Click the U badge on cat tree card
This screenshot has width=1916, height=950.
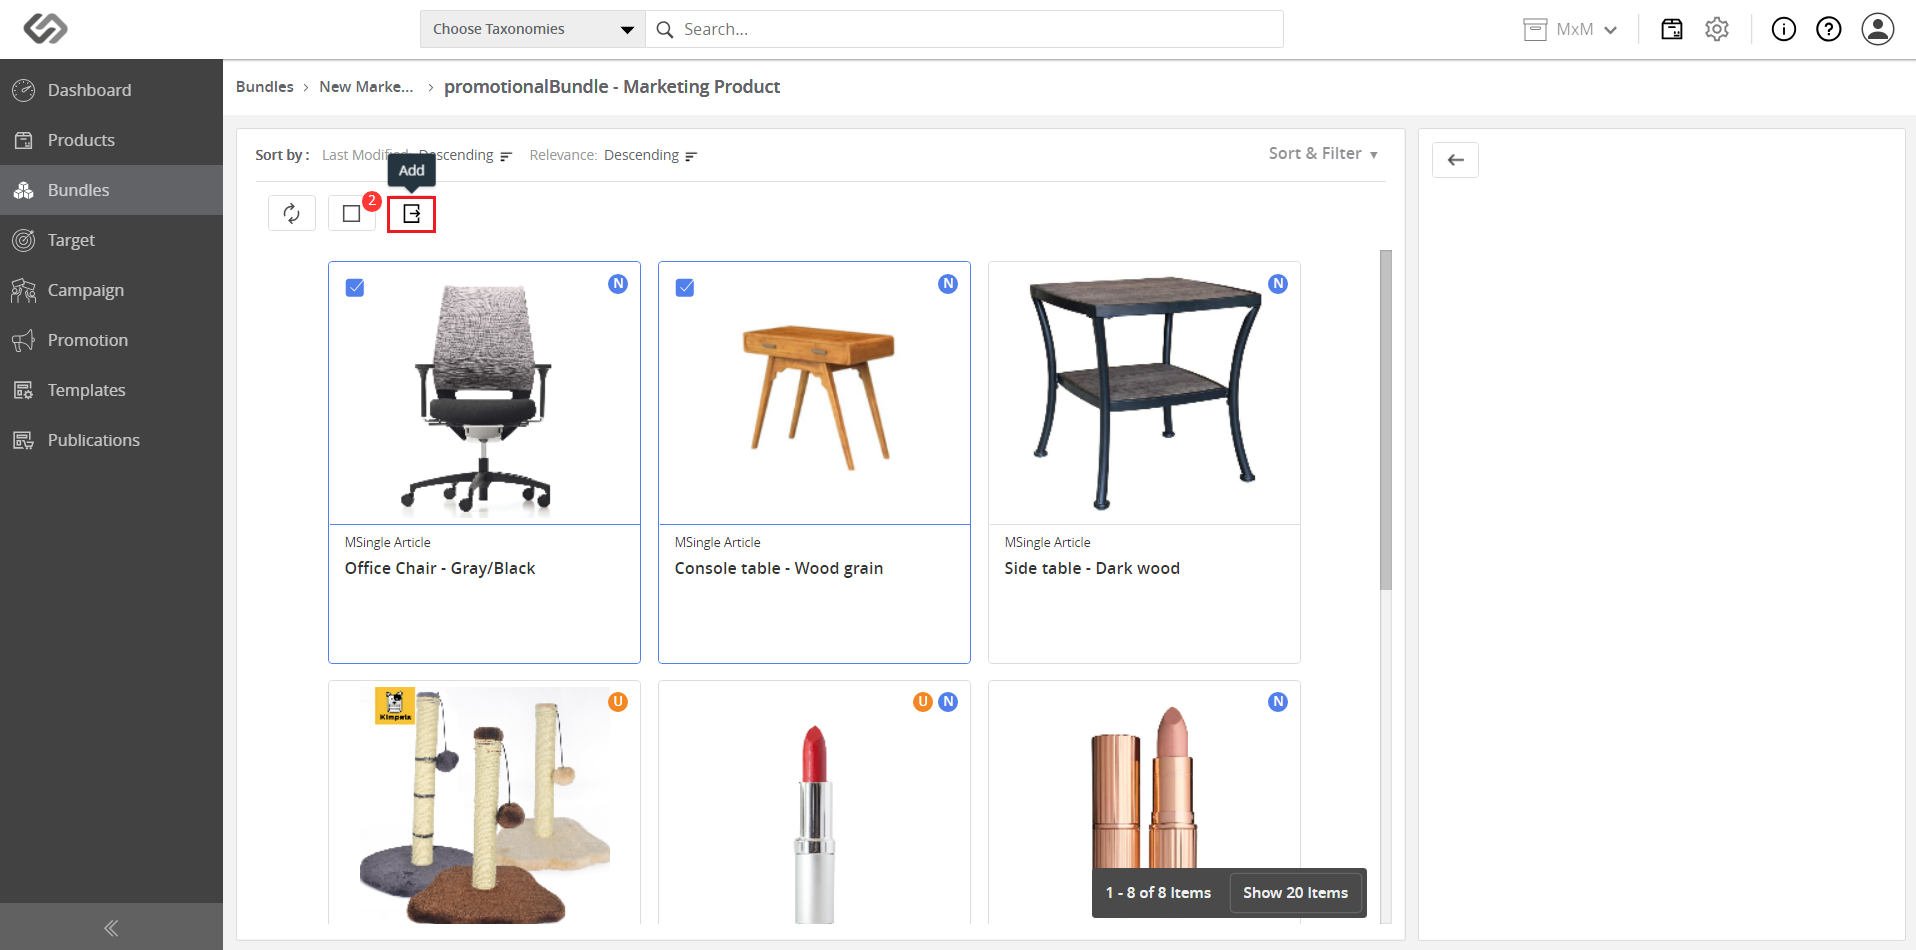(x=618, y=702)
